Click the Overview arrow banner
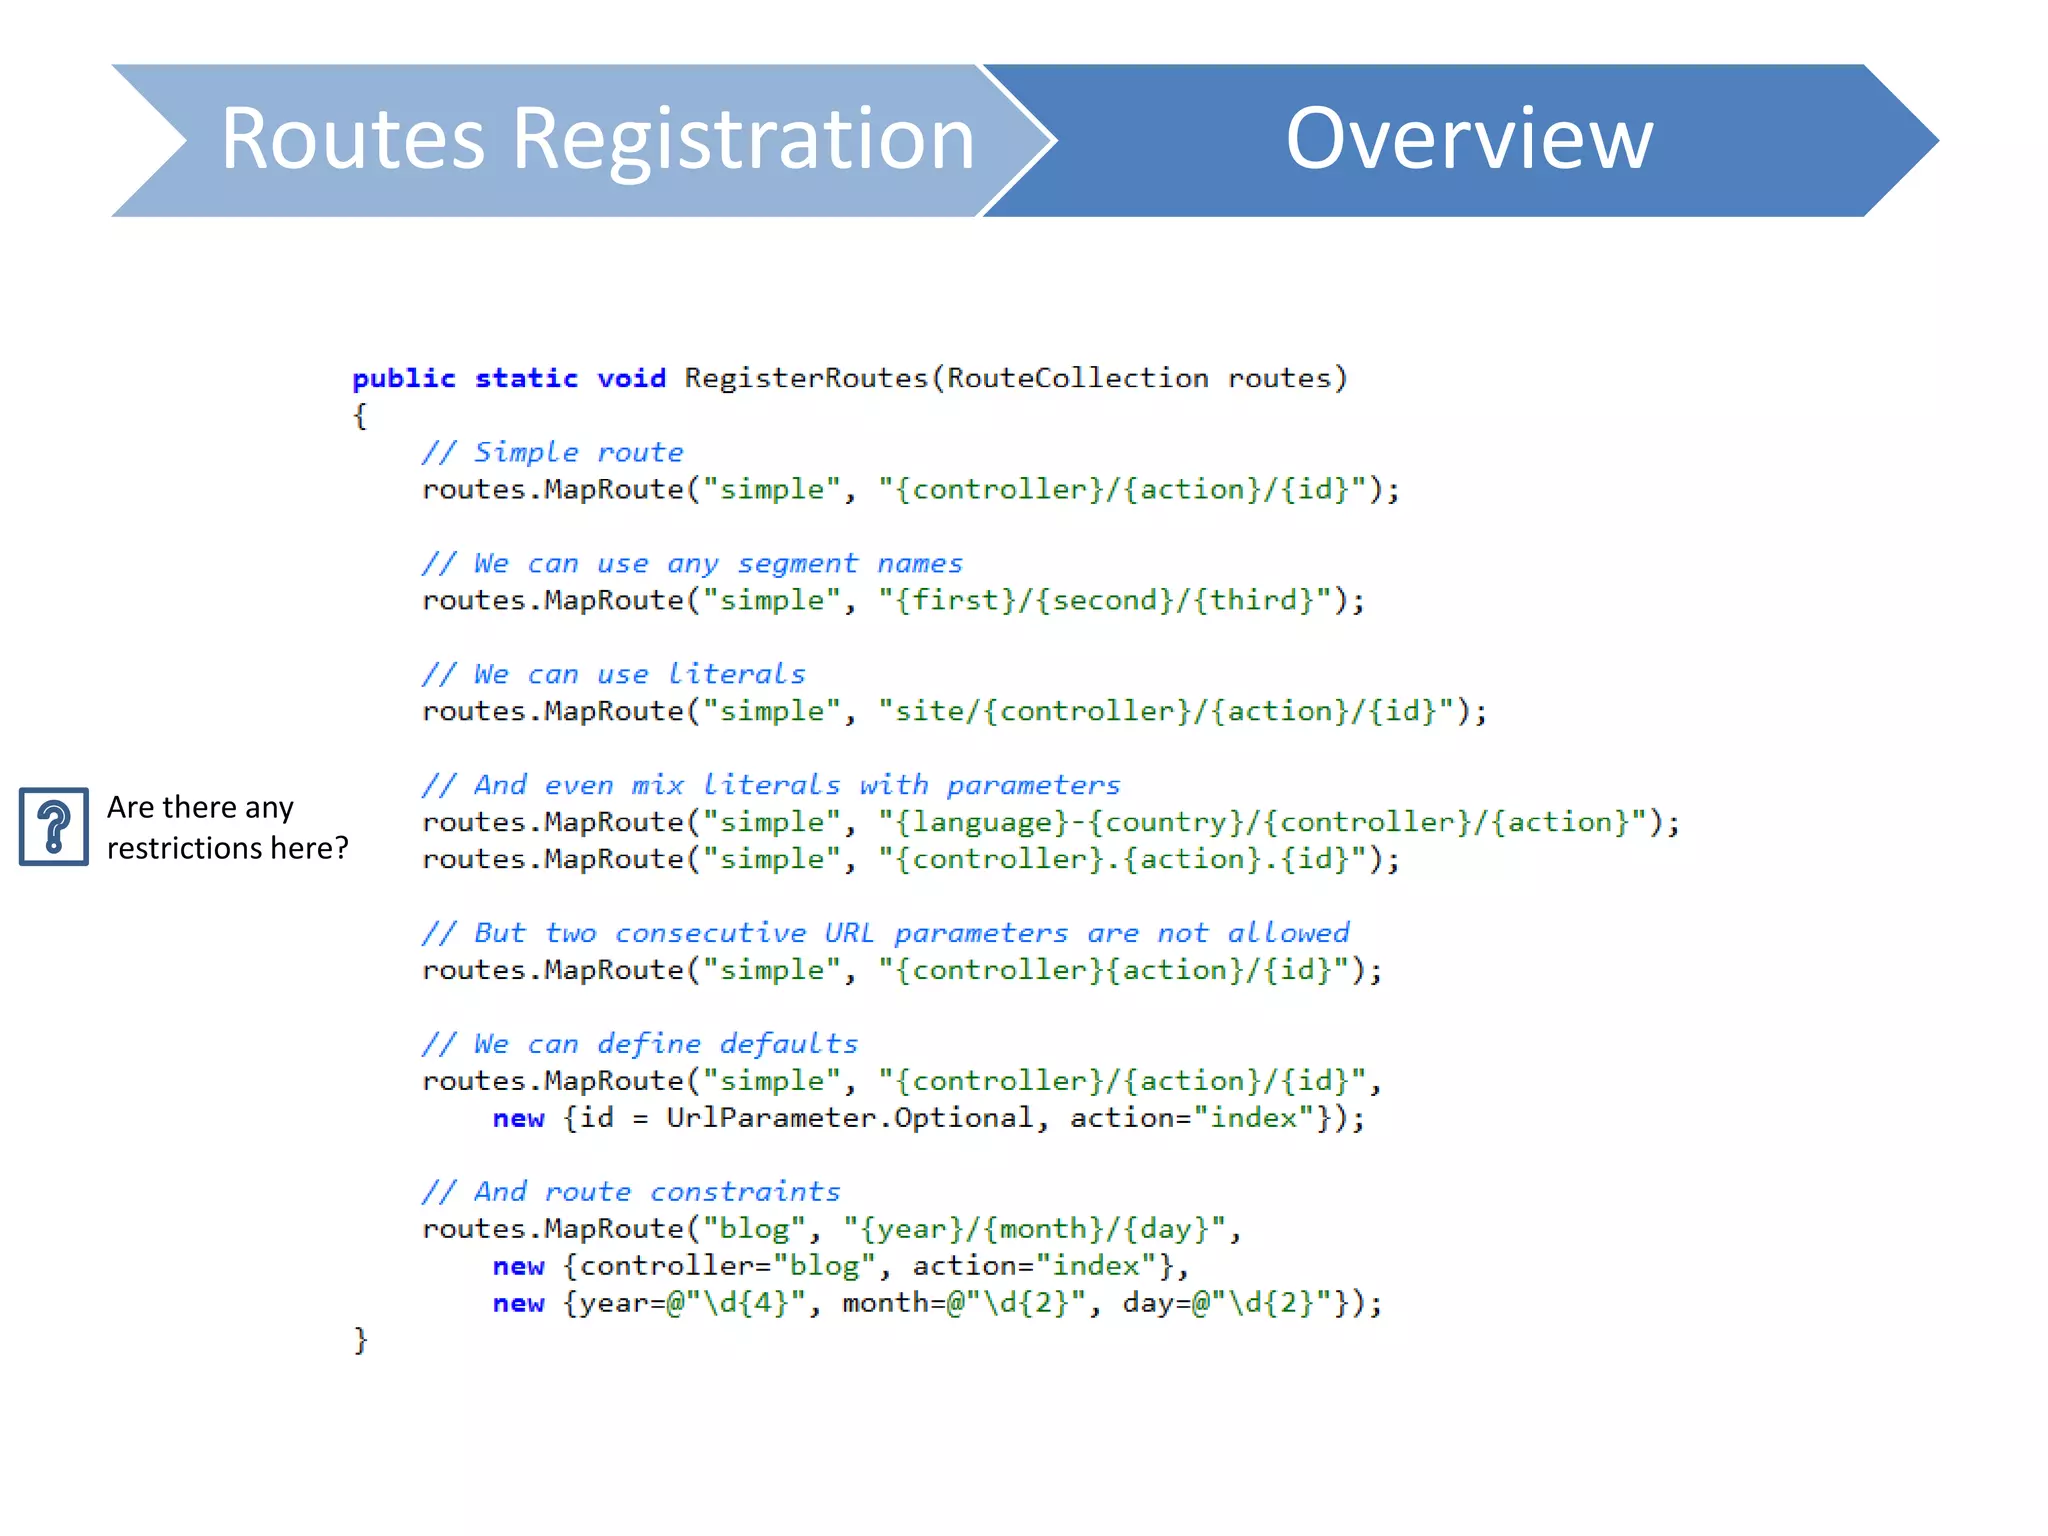The image size is (2048, 1536). (1468, 140)
